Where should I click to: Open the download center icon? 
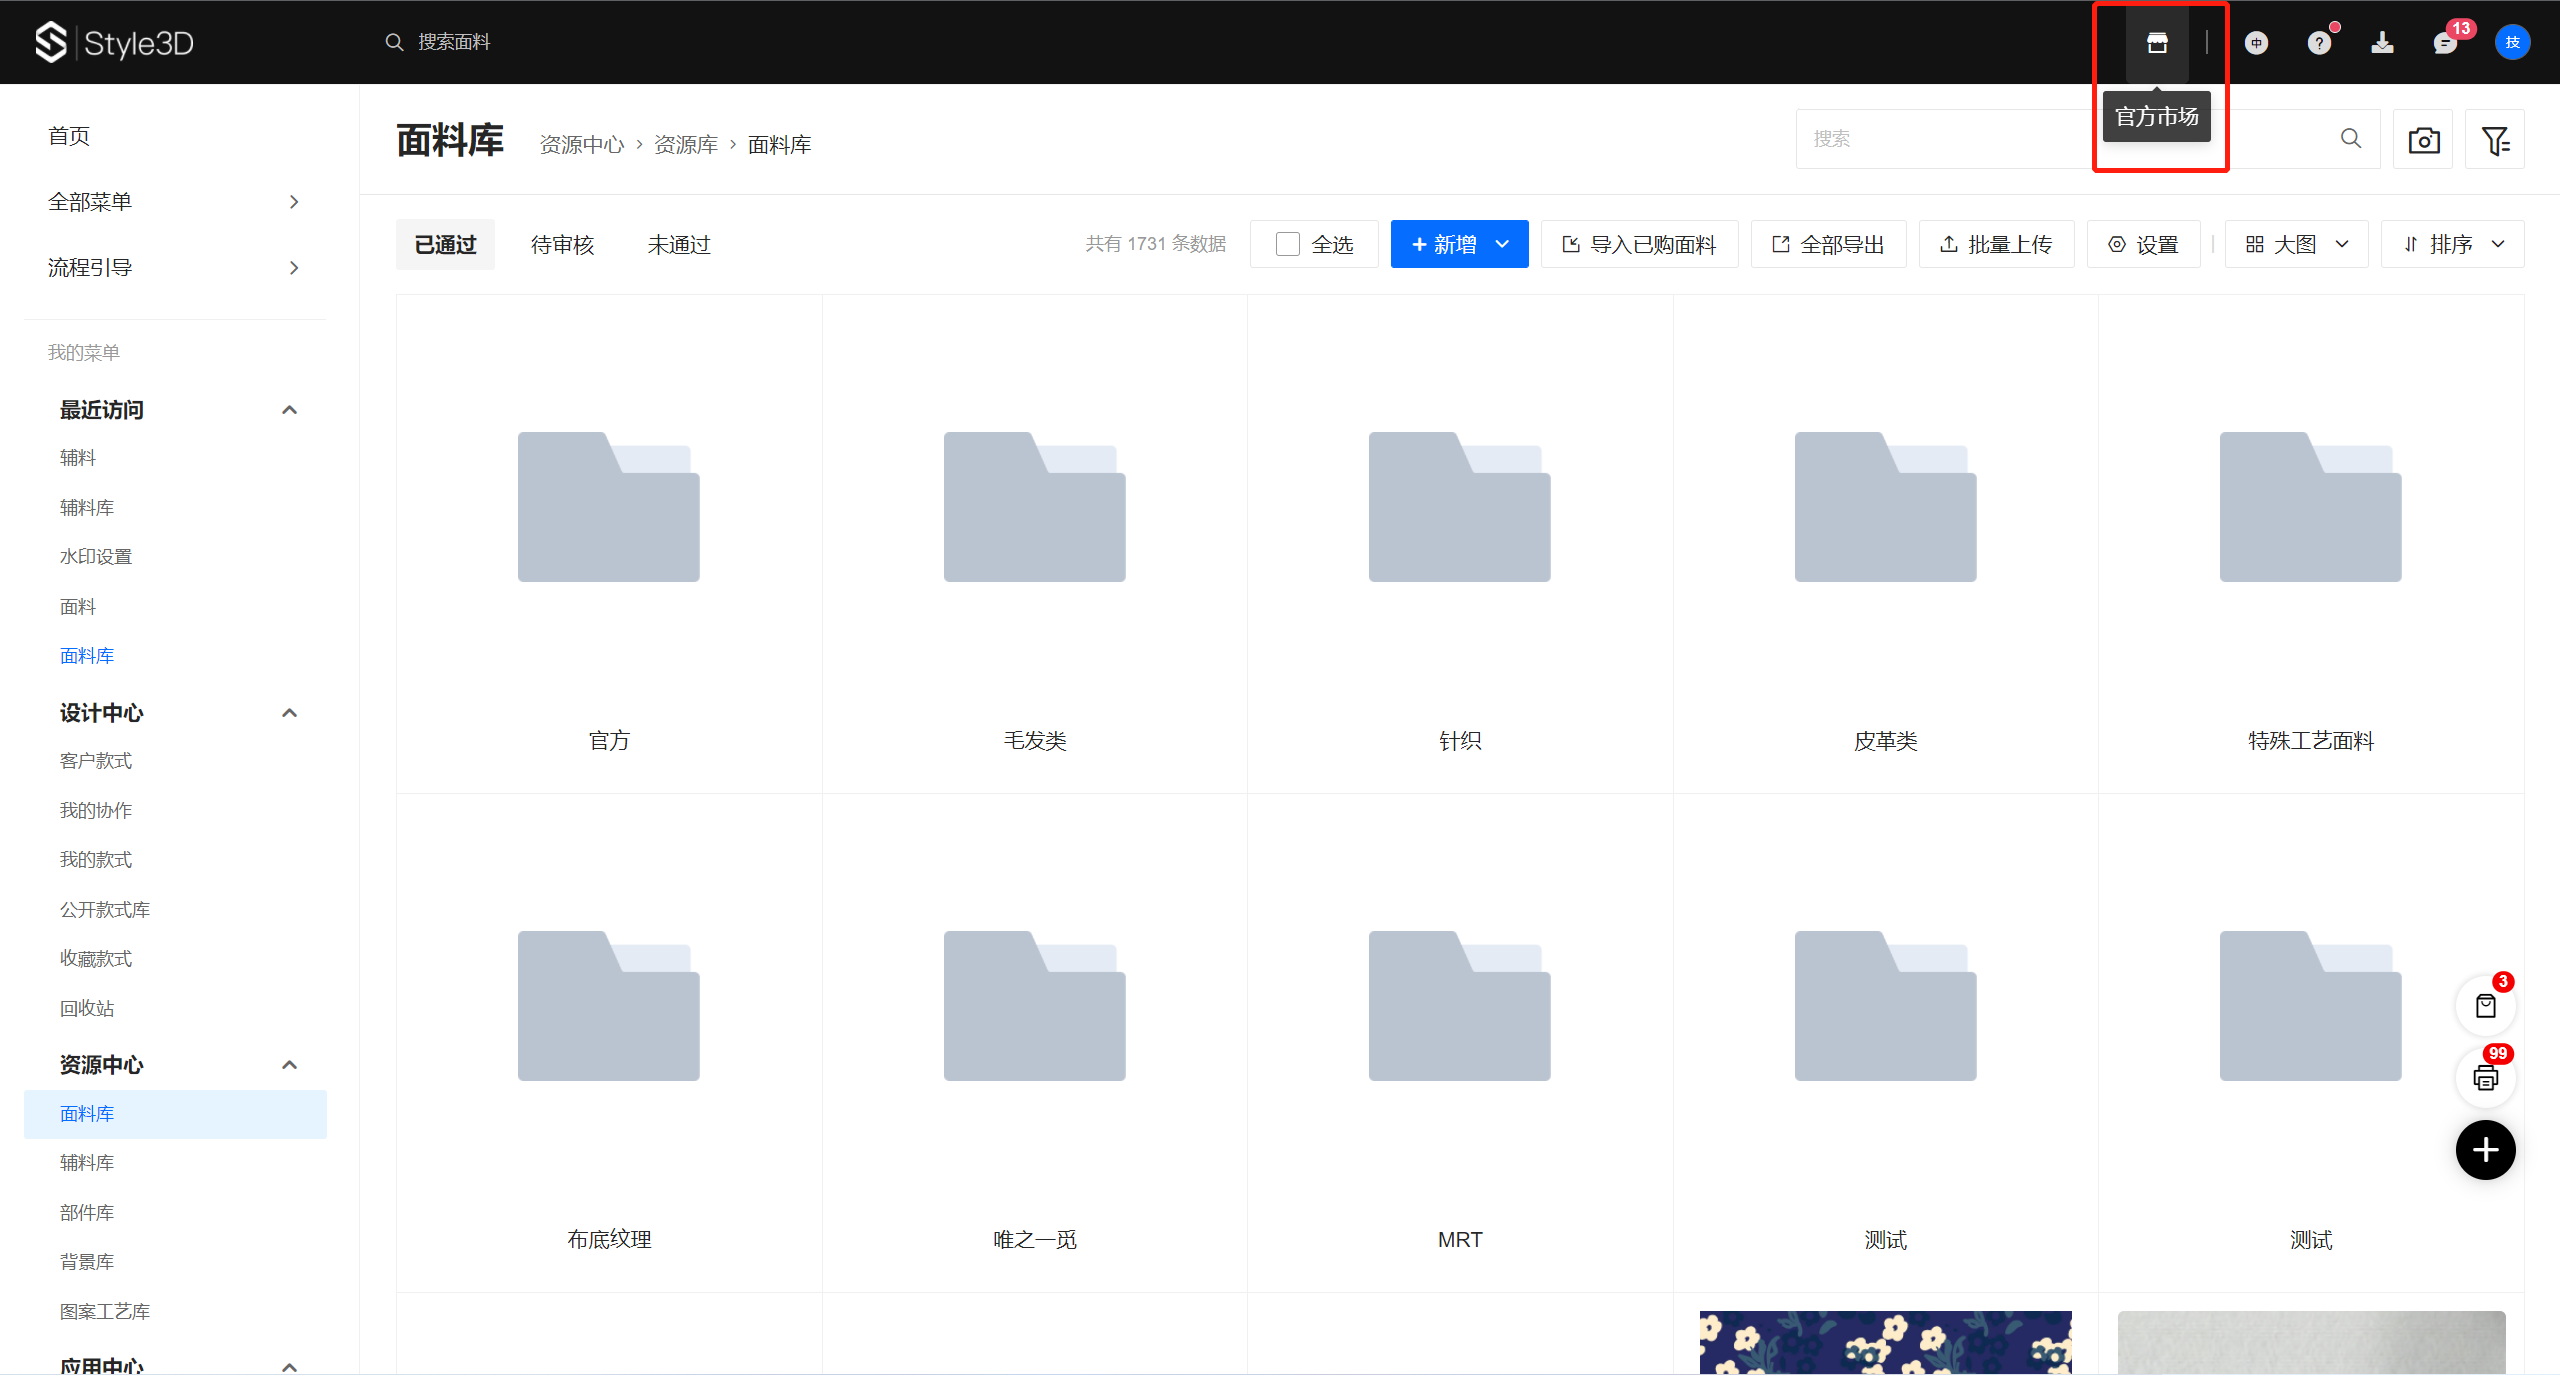click(2382, 43)
